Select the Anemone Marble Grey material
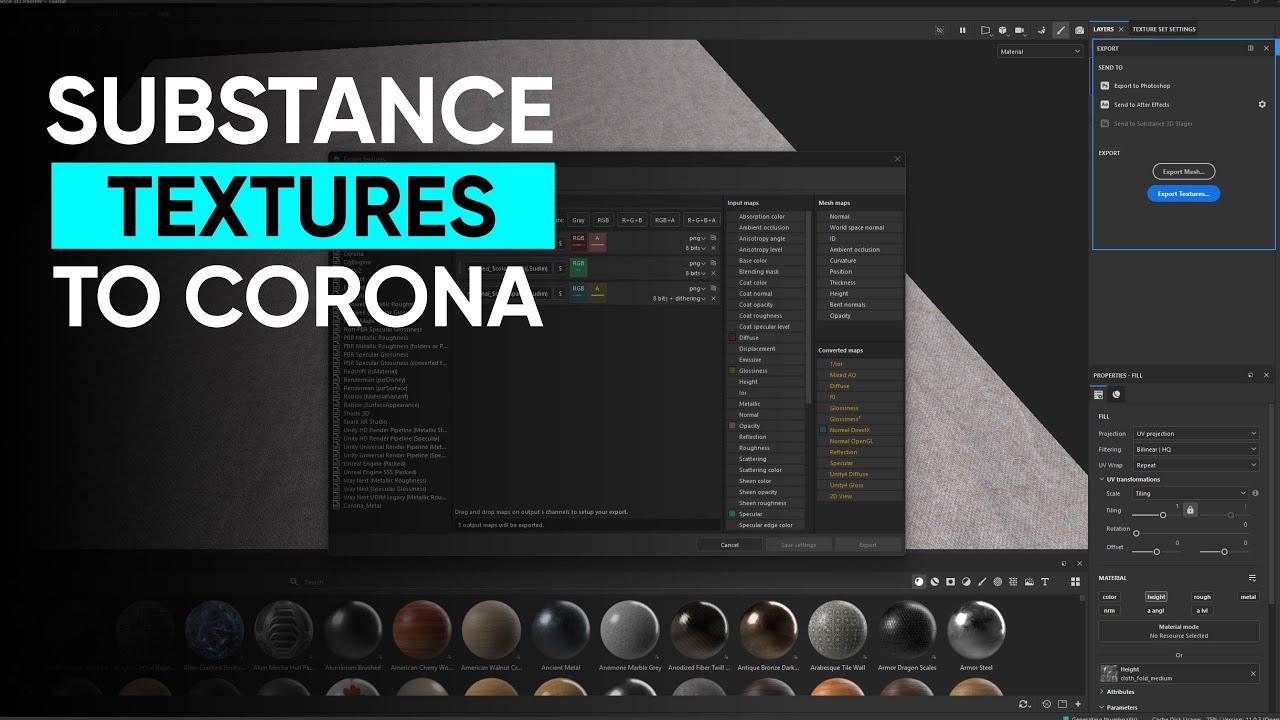Screen dimensions: 1280x720 click(x=630, y=630)
